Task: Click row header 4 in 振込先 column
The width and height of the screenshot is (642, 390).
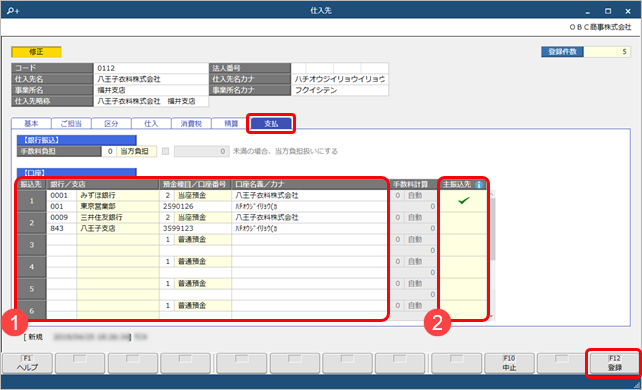Action: click(32, 267)
